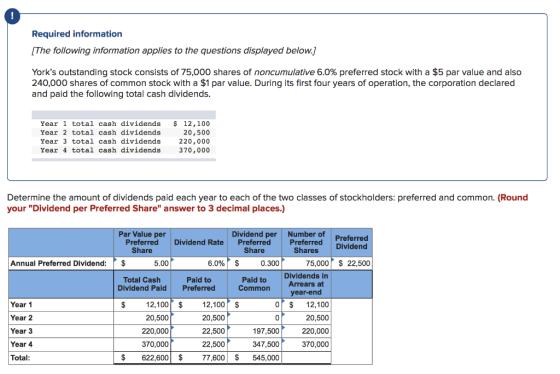The height and width of the screenshot is (374, 560).
Task: Select Year 2 Paid to Preferred 20,500 field
Action: (199, 318)
